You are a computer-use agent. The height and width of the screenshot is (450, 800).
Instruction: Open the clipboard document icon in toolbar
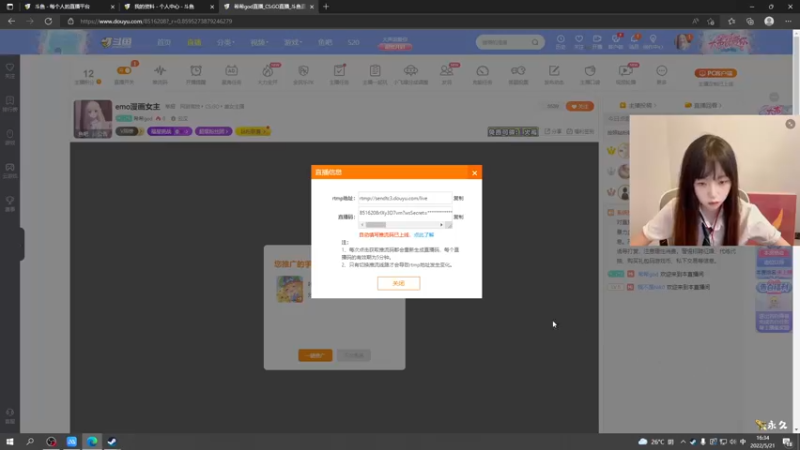375,71
